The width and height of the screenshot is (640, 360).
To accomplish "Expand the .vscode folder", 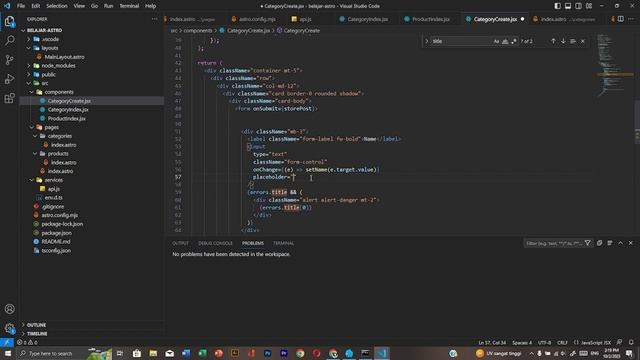I will tap(50, 39).
